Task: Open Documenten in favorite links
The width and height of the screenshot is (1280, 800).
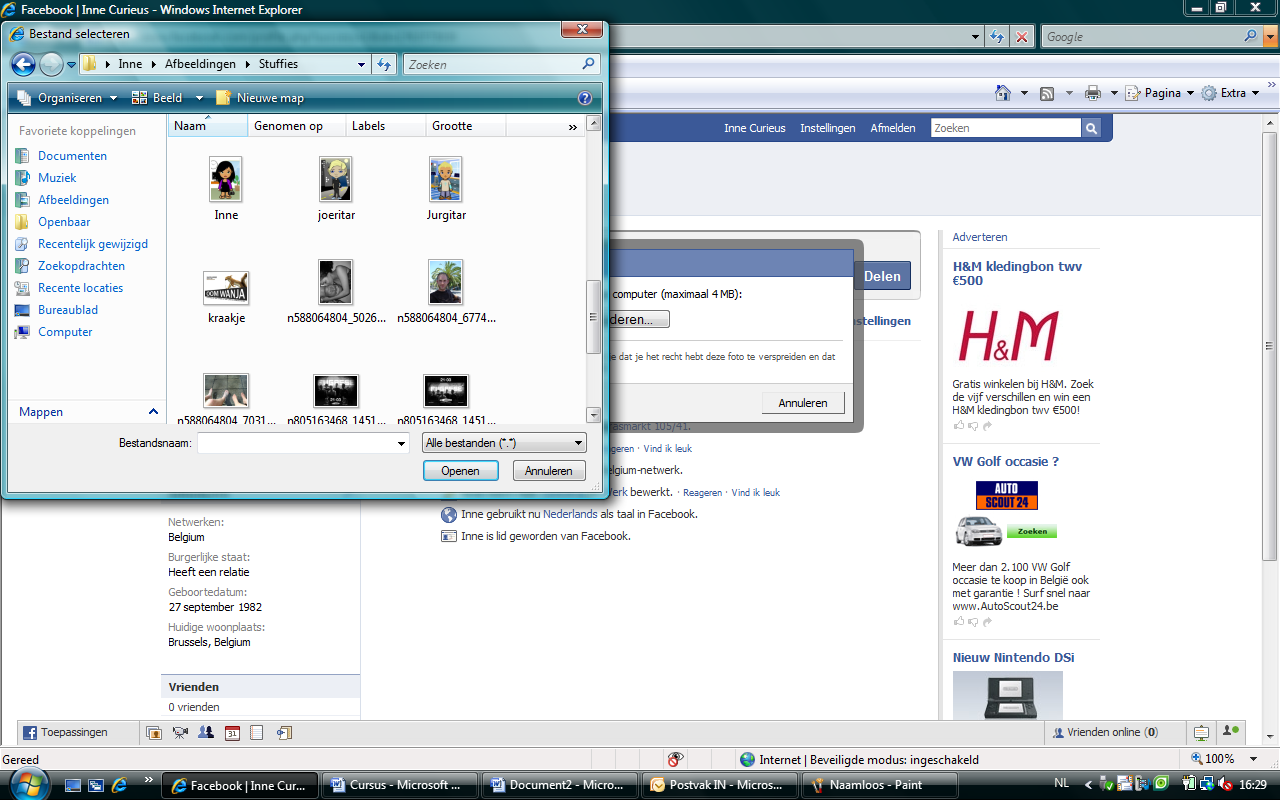Action: tap(72, 156)
